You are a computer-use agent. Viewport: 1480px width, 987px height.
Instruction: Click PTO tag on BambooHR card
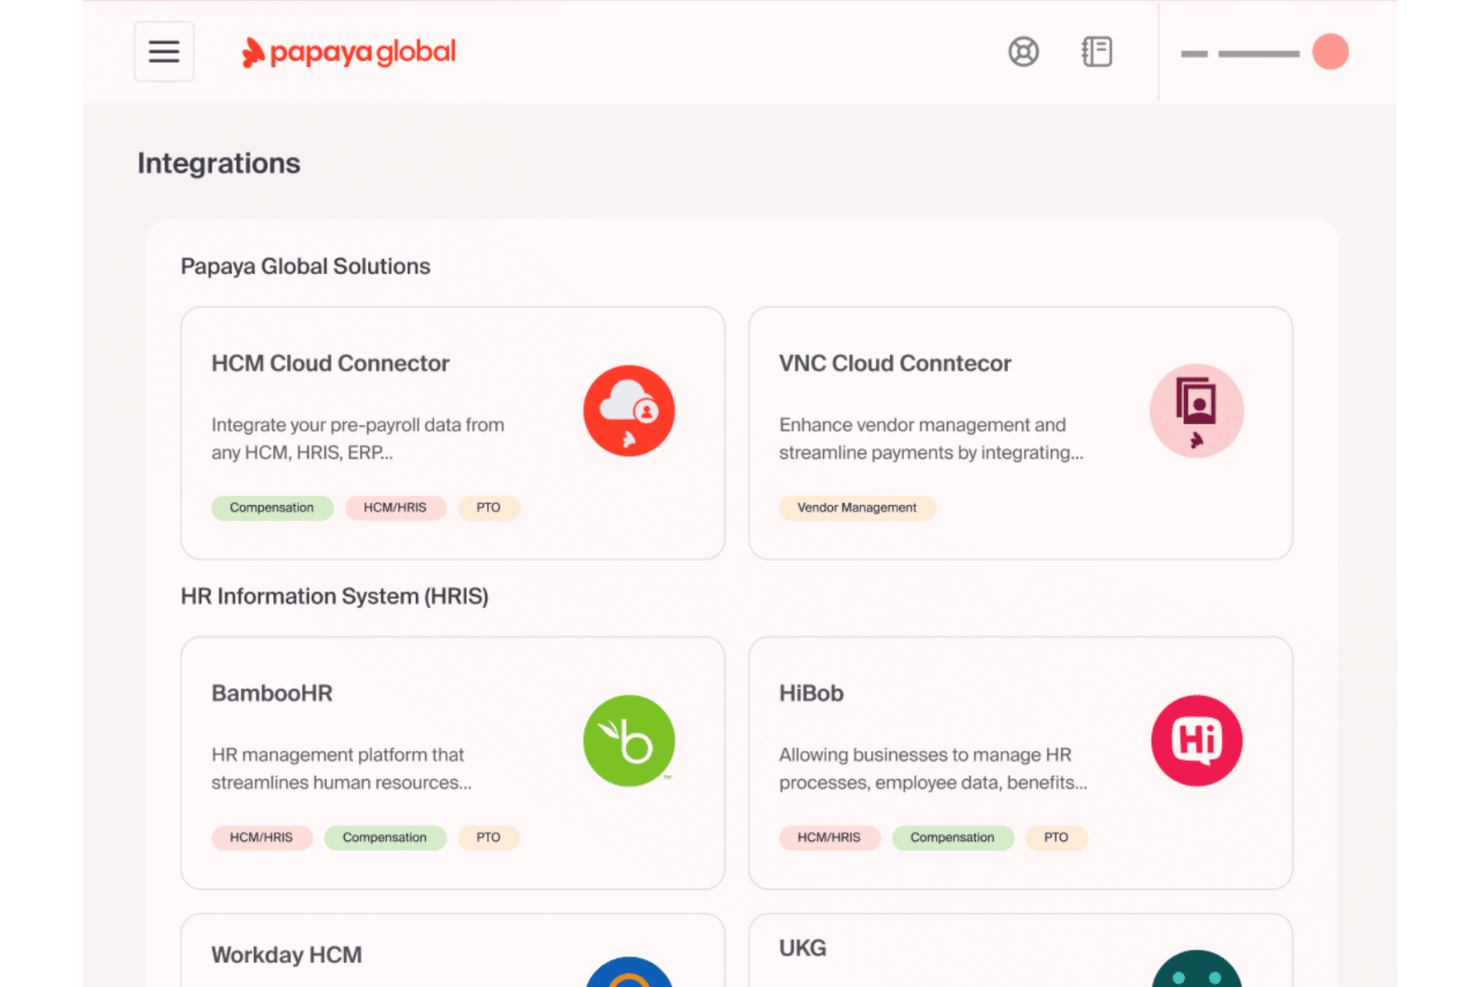(x=488, y=838)
